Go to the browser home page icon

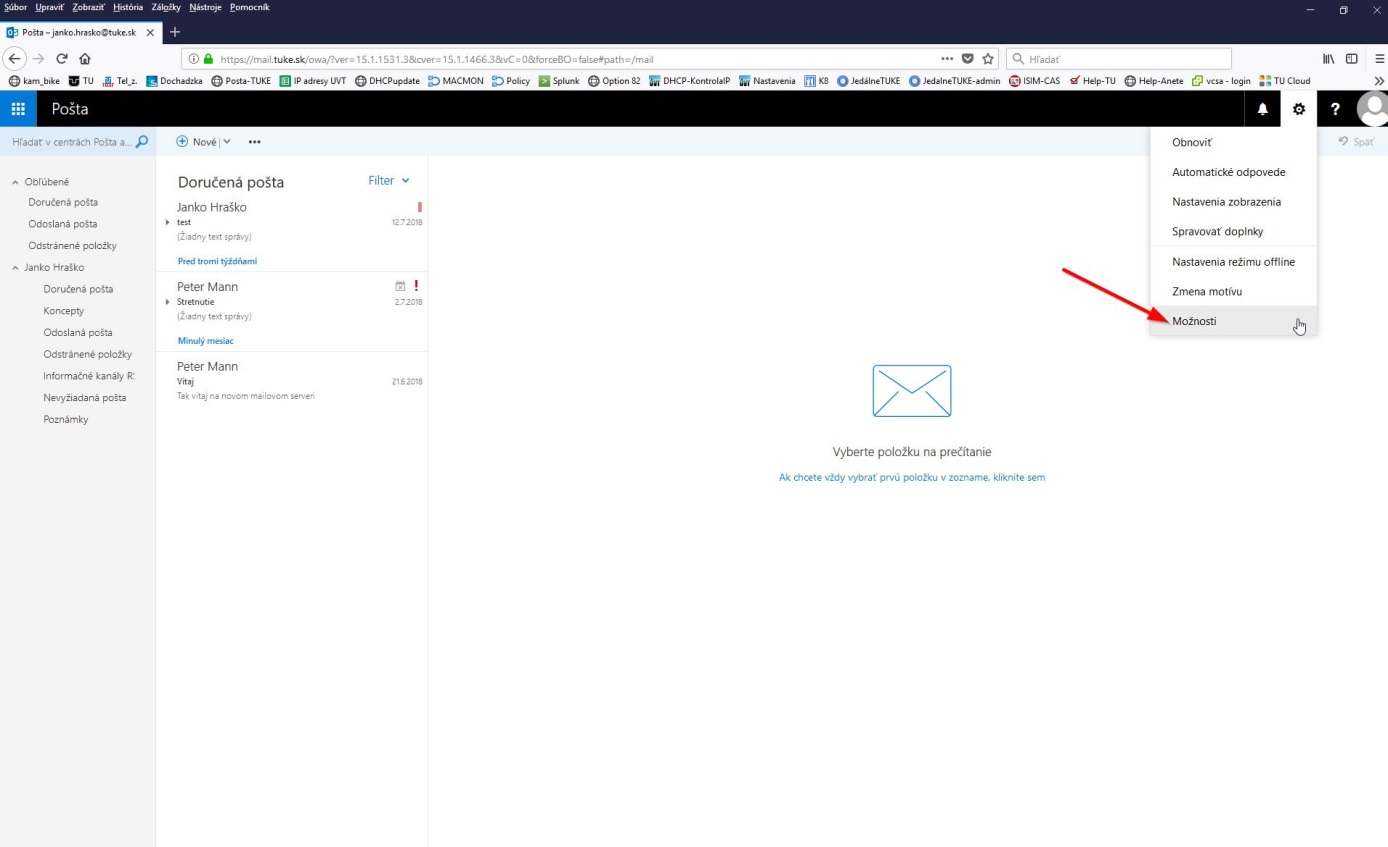pyautogui.click(x=85, y=58)
